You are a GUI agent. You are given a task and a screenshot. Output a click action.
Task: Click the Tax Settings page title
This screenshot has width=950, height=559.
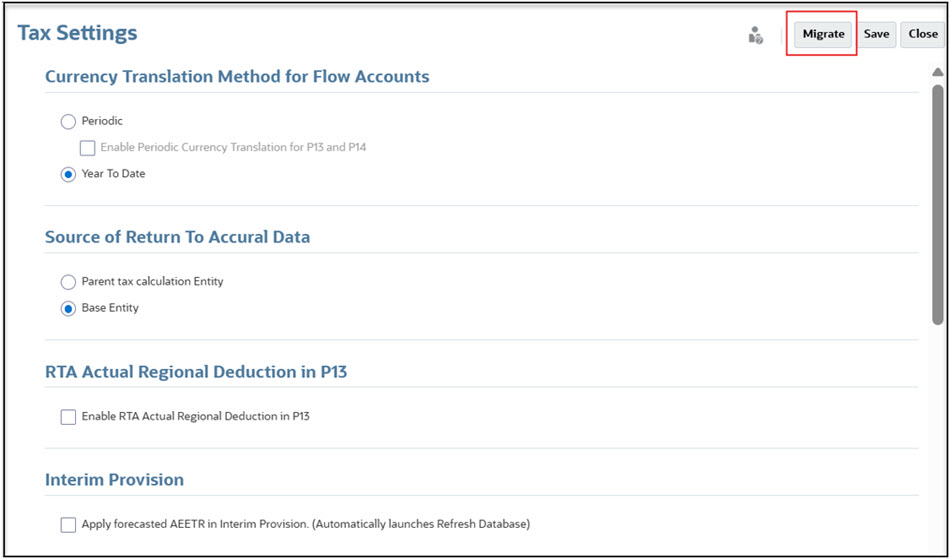78,33
